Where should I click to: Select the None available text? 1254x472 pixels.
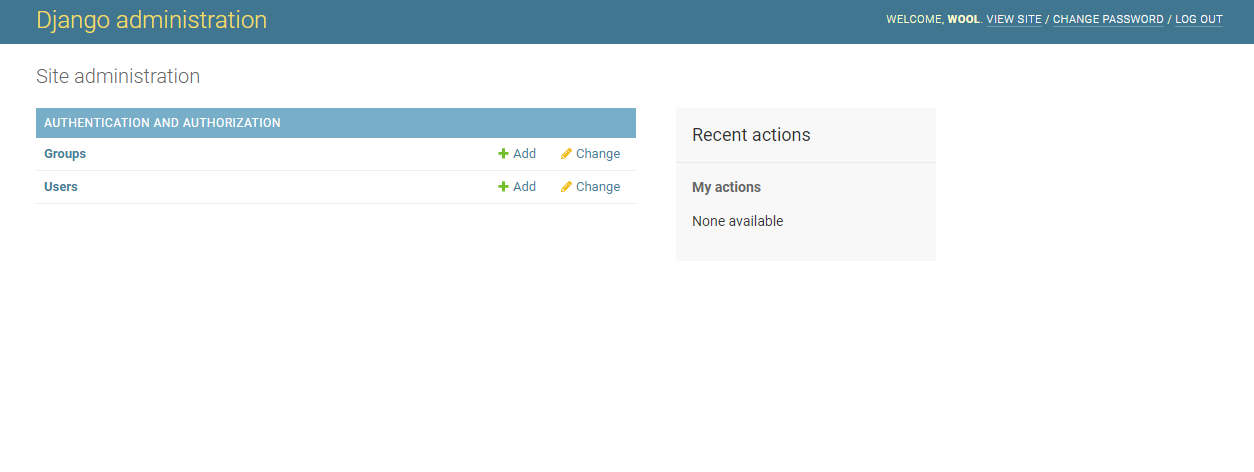pyautogui.click(x=738, y=221)
